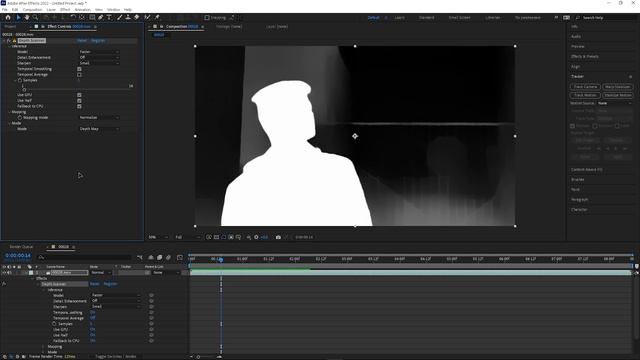Toggle the Samples stopwatch in Effect Controls
The image size is (640, 360).
pyautogui.click(x=20, y=80)
